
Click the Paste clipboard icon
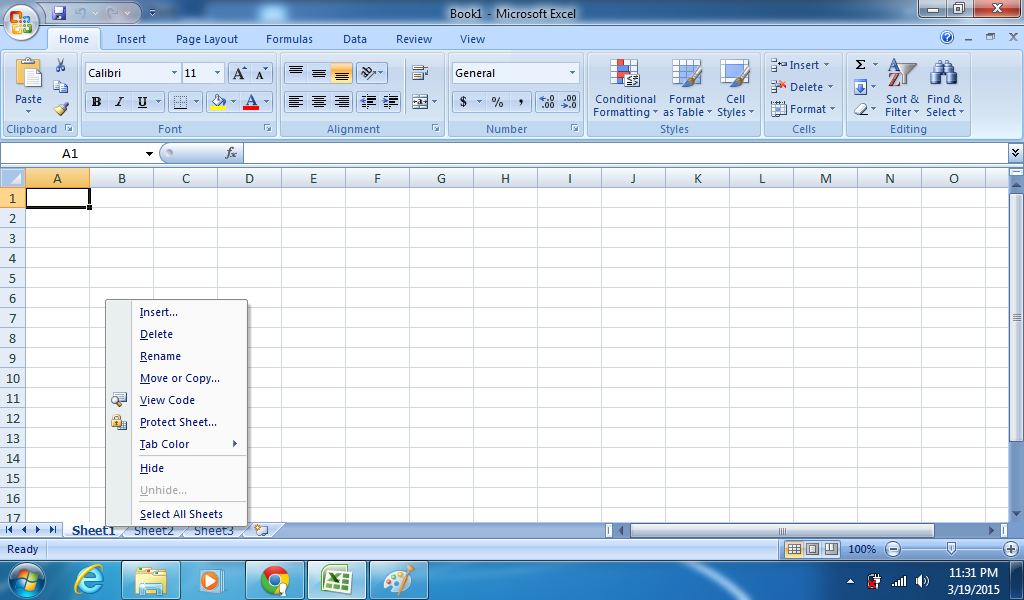[x=28, y=73]
